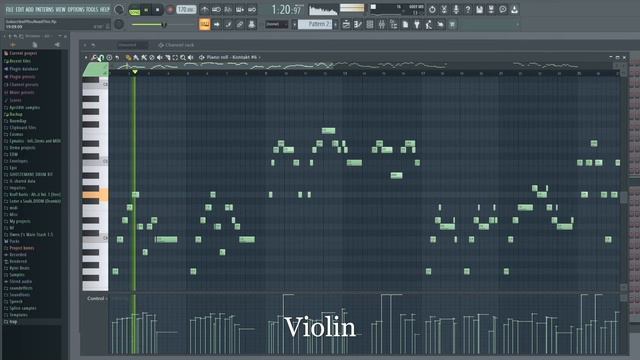Click the shopping cart icon
The width and height of the screenshot is (640, 360).
pyautogui.click(x=452, y=24)
